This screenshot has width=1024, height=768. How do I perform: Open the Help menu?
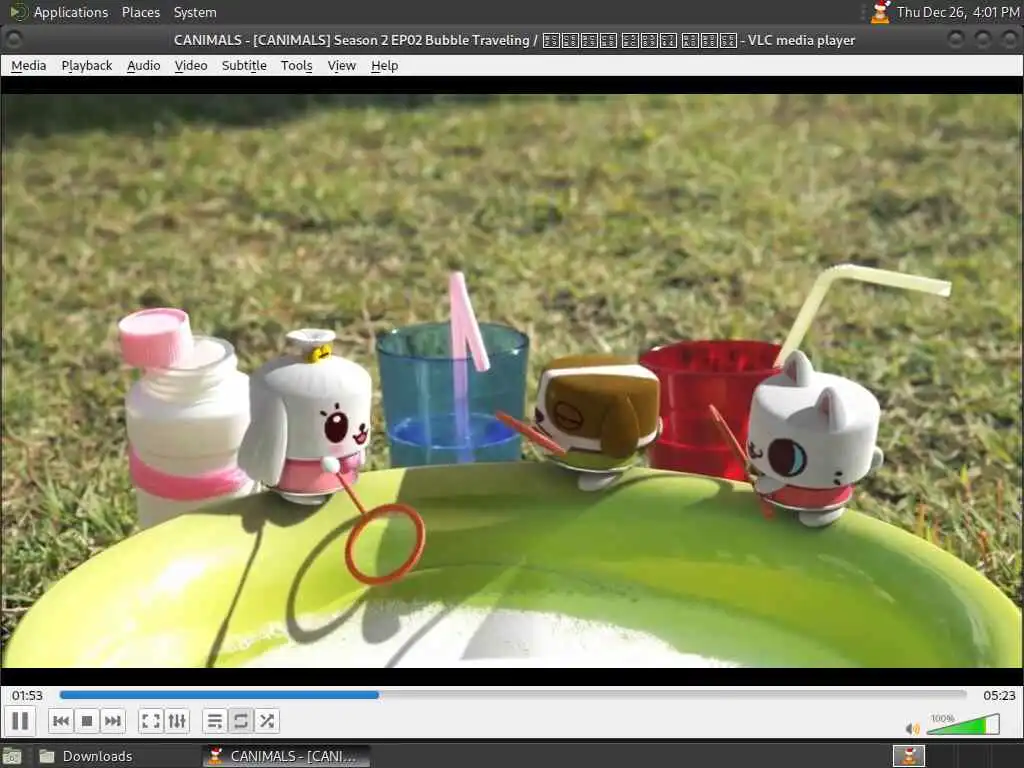(385, 65)
